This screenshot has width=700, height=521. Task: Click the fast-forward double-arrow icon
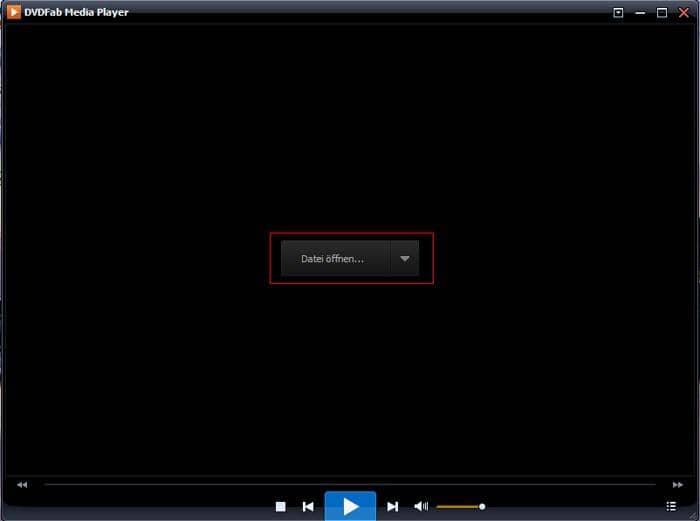click(x=678, y=484)
